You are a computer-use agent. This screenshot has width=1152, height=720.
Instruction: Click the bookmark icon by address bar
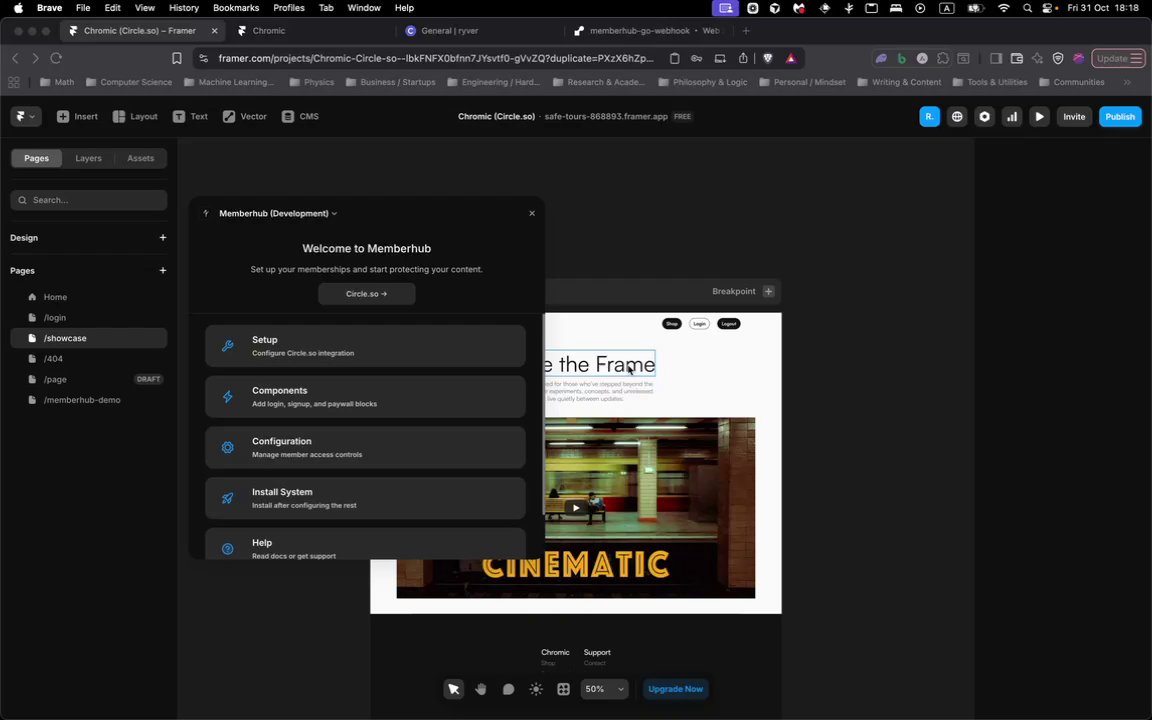coord(176,58)
